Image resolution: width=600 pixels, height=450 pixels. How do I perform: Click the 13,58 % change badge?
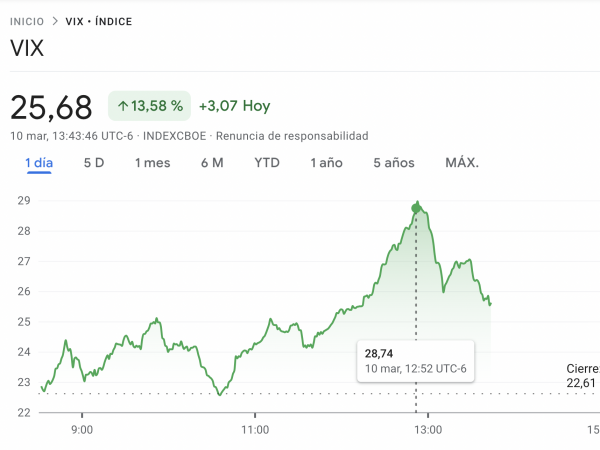point(150,106)
